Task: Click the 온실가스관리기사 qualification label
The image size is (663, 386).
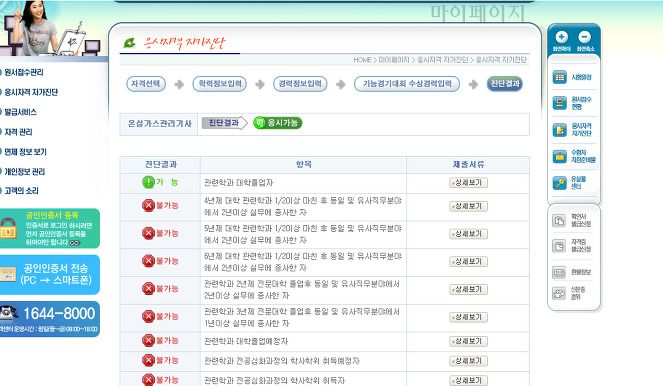Action: tap(159, 123)
